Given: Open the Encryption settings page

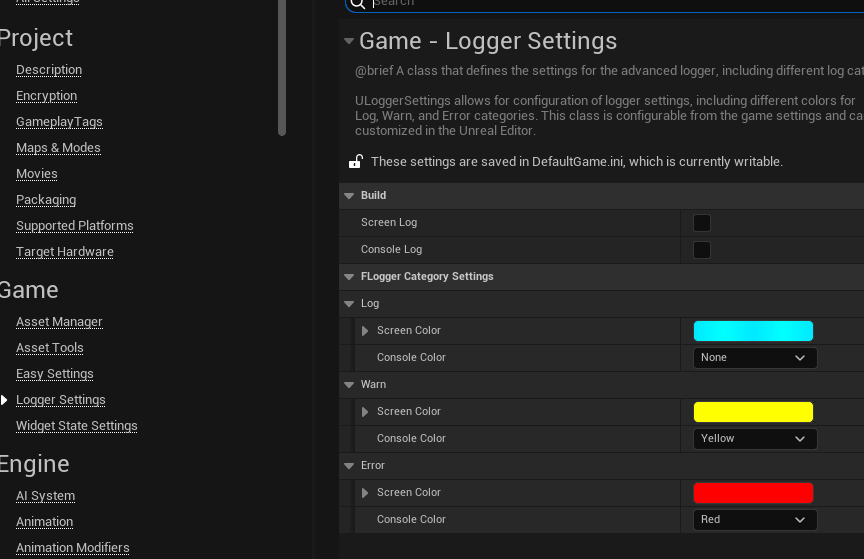Looking at the screenshot, I should click(x=46, y=96).
